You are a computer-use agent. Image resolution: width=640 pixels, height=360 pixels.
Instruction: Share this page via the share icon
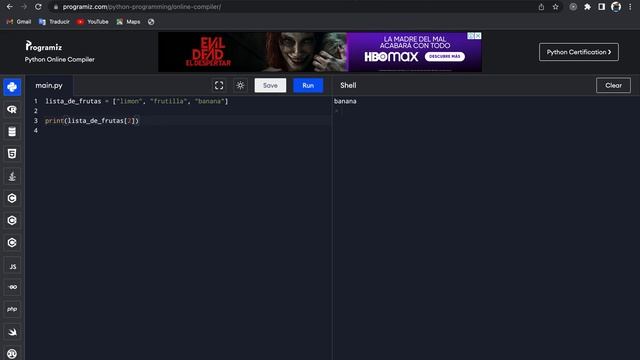click(541, 7)
